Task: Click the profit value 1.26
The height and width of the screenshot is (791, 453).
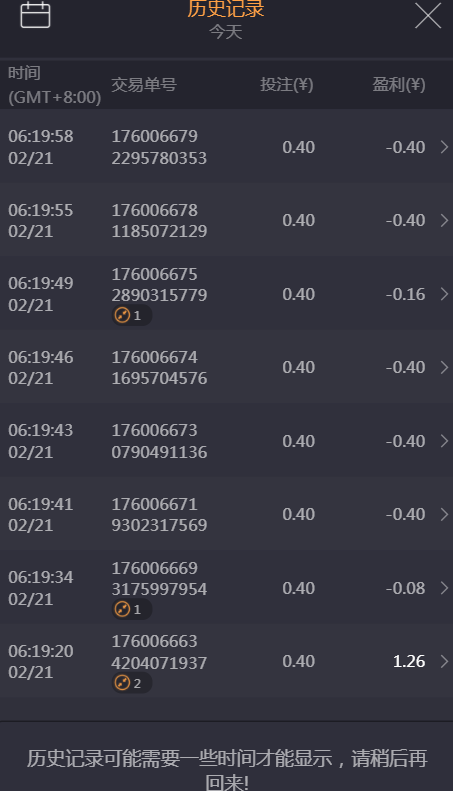Action: click(x=409, y=661)
